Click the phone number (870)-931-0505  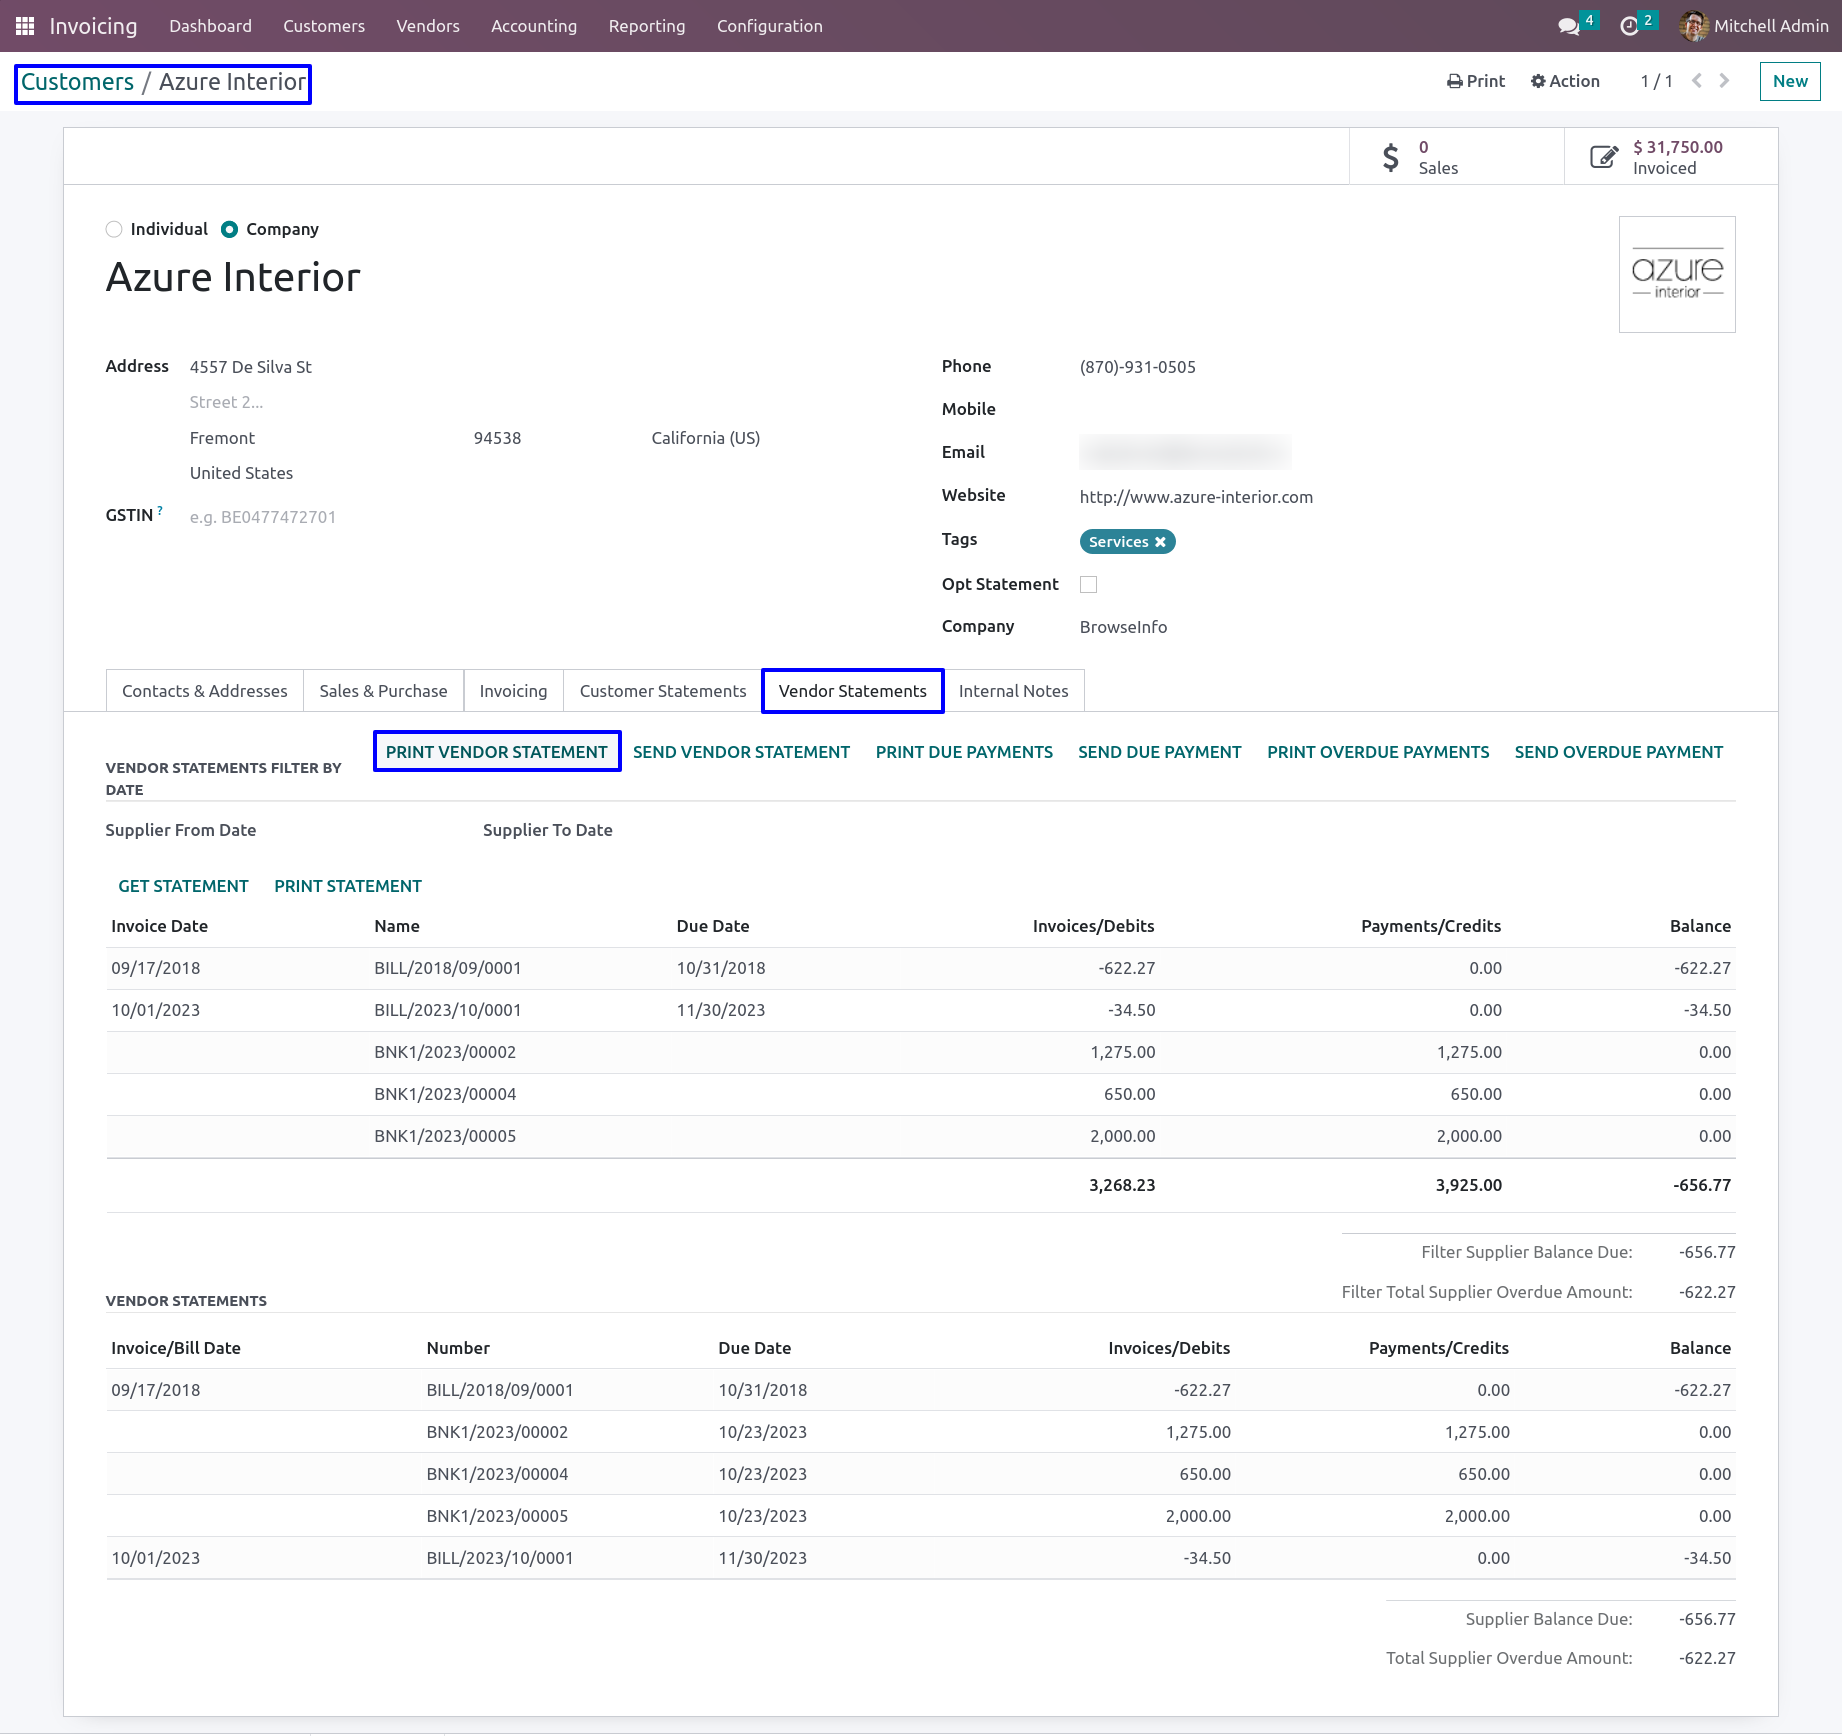(x=1138, y=367)
